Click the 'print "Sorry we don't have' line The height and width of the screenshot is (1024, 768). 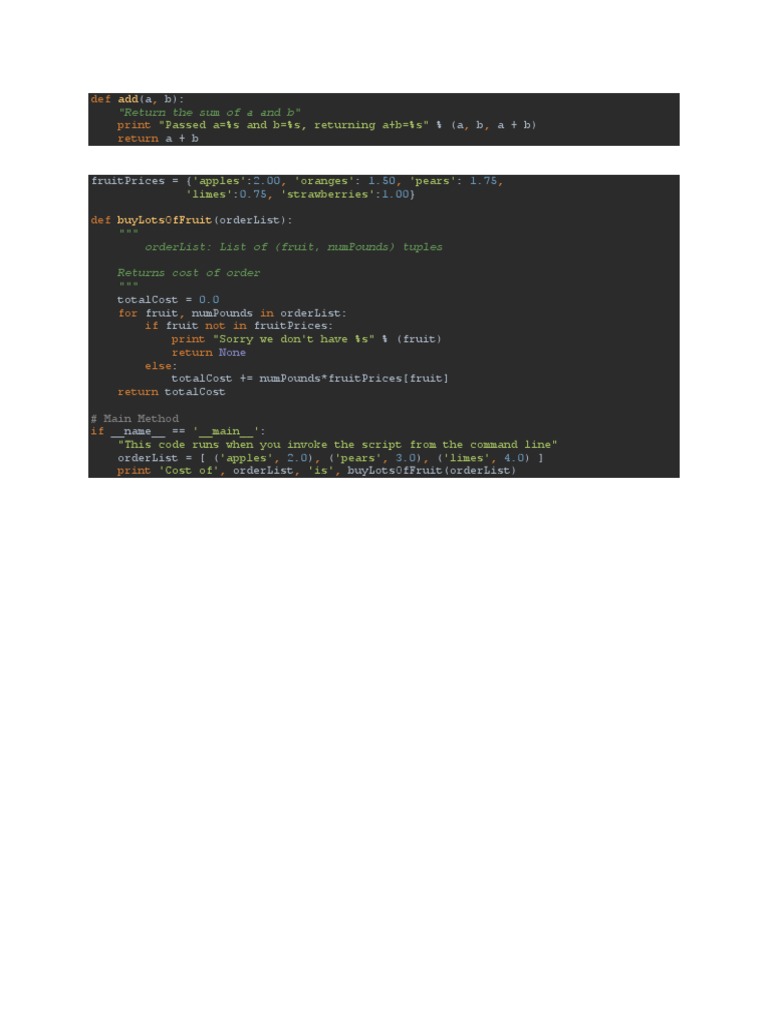tap(306, 339)
